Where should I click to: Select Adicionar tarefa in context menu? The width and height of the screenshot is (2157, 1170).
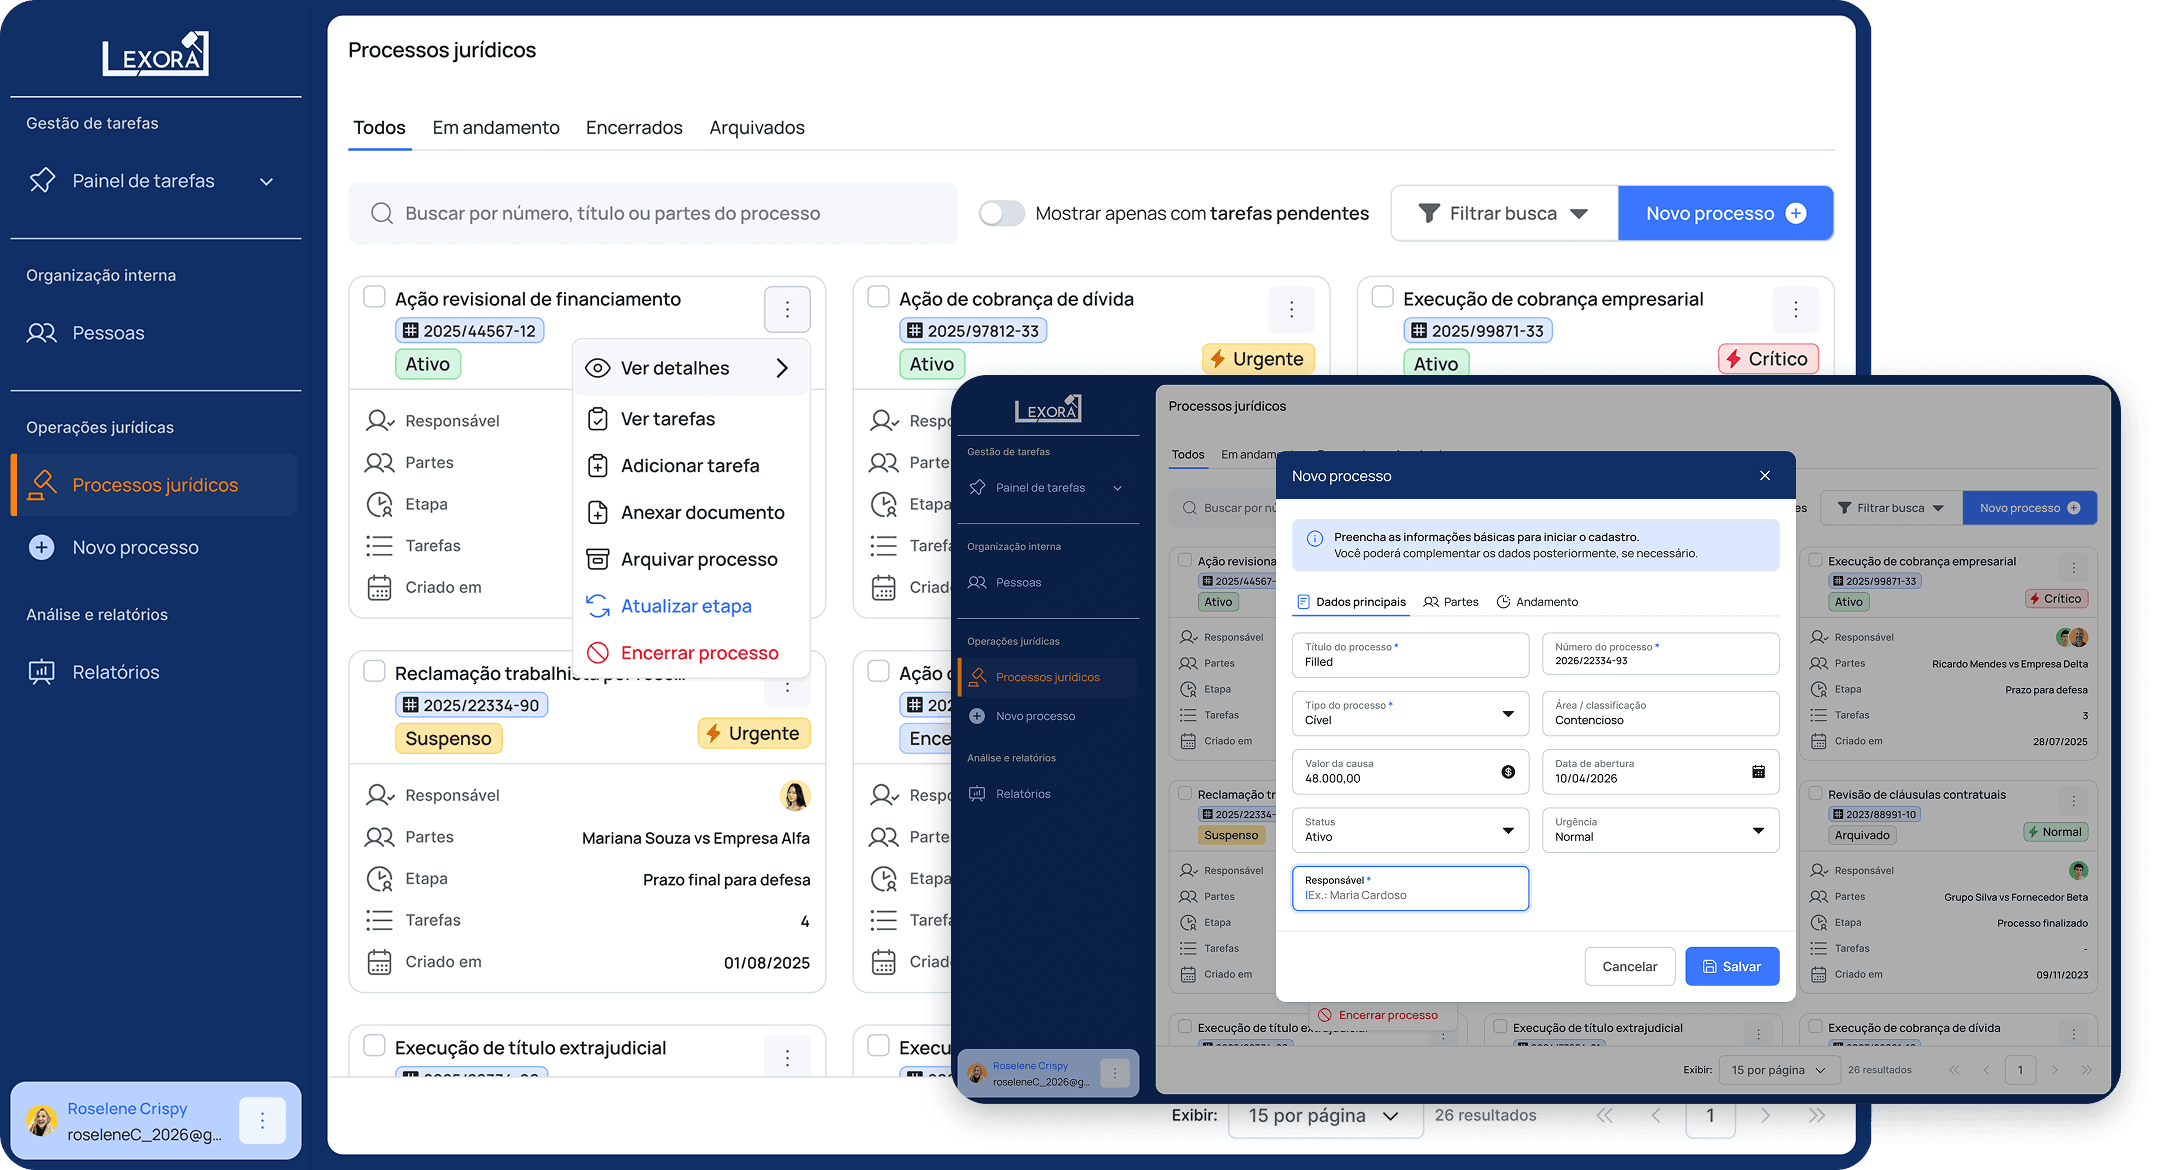pyautogui.click(x=691, y=466)
